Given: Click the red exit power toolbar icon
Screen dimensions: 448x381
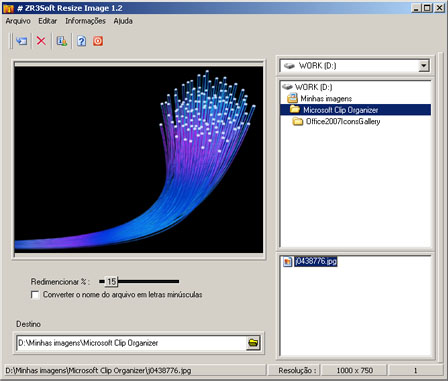Looking at the screenshot, I should [98, 41].
